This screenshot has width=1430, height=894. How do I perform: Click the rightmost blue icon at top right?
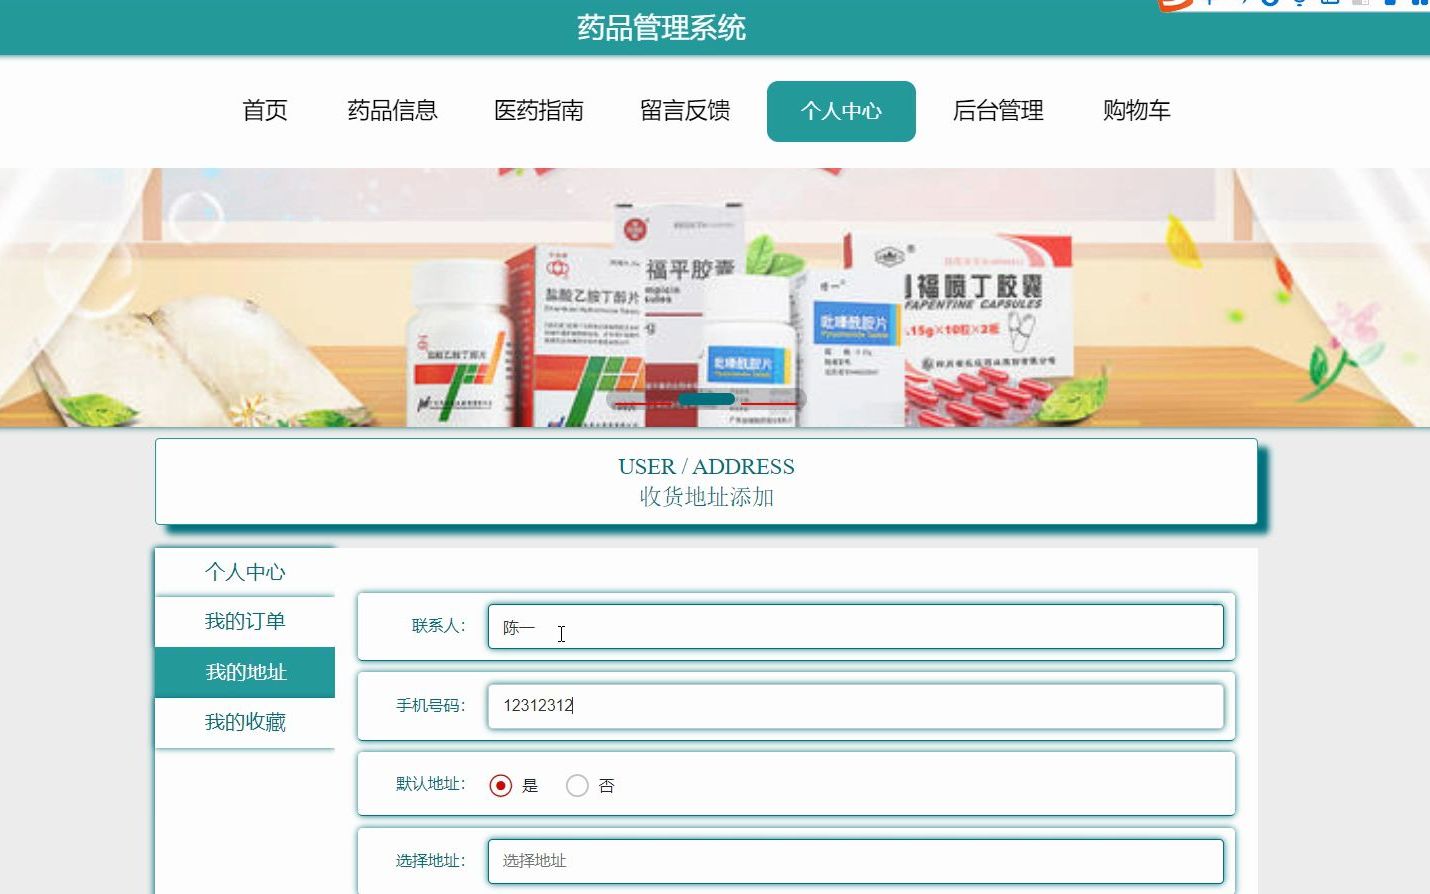tap(1424, 5)
